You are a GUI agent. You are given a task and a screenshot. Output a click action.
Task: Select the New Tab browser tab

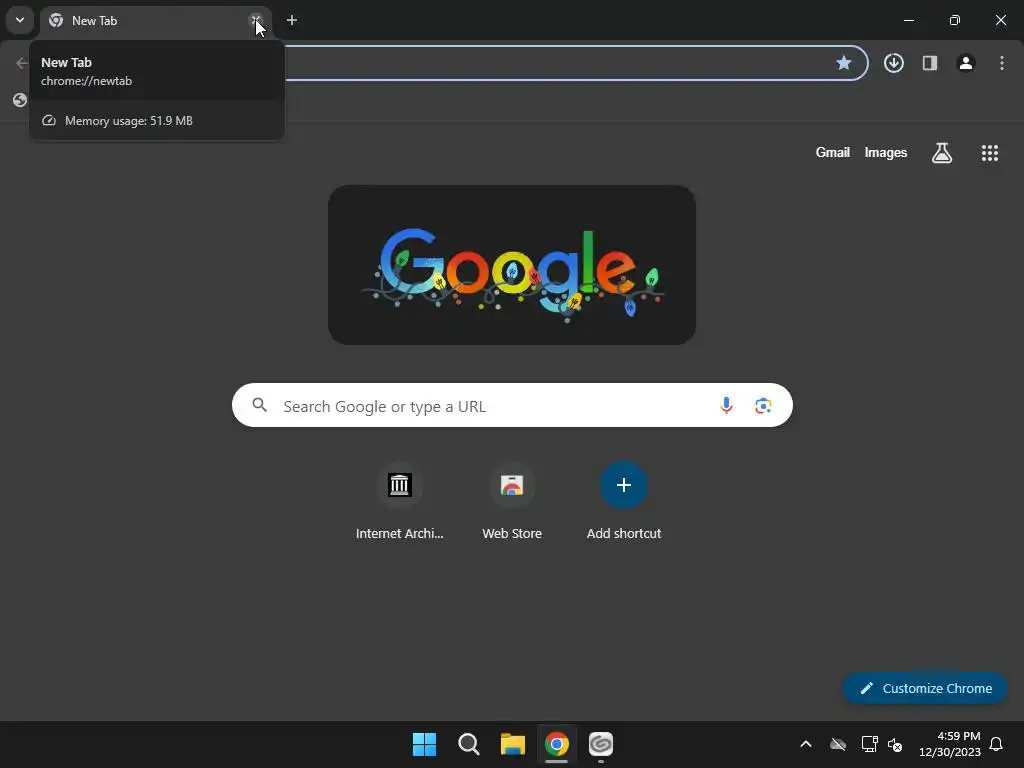[x=156, y=21]
